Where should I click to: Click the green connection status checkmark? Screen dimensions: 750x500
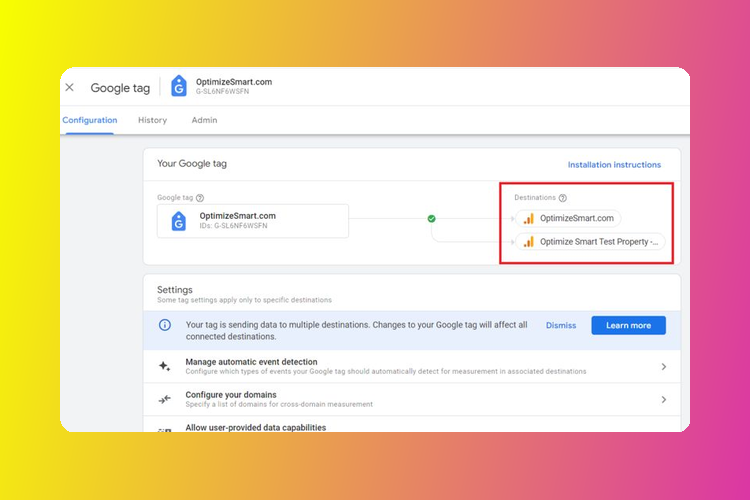tap(431, 218)
